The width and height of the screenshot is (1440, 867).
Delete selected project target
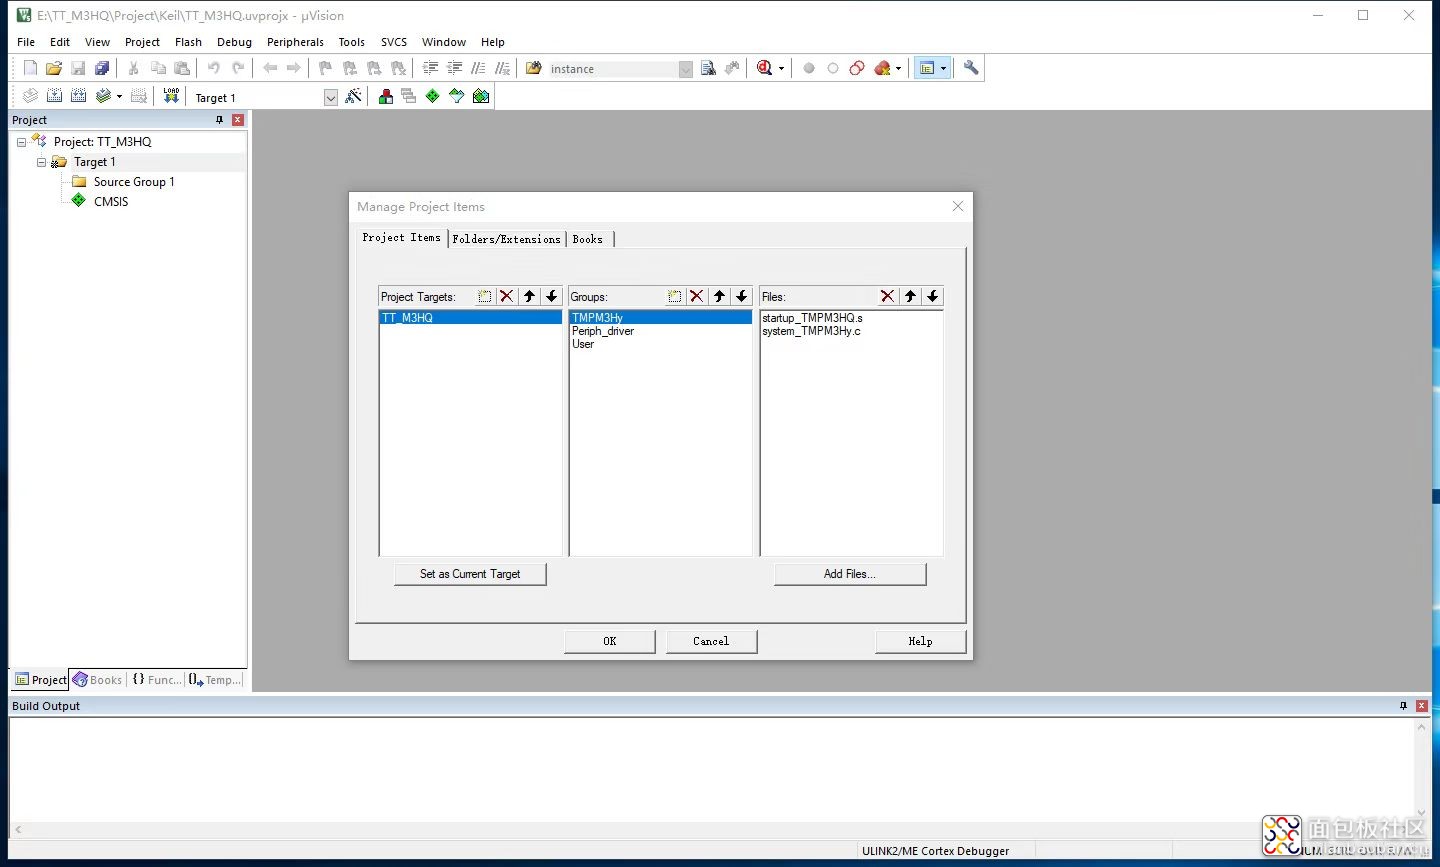(x=507, y=296)
